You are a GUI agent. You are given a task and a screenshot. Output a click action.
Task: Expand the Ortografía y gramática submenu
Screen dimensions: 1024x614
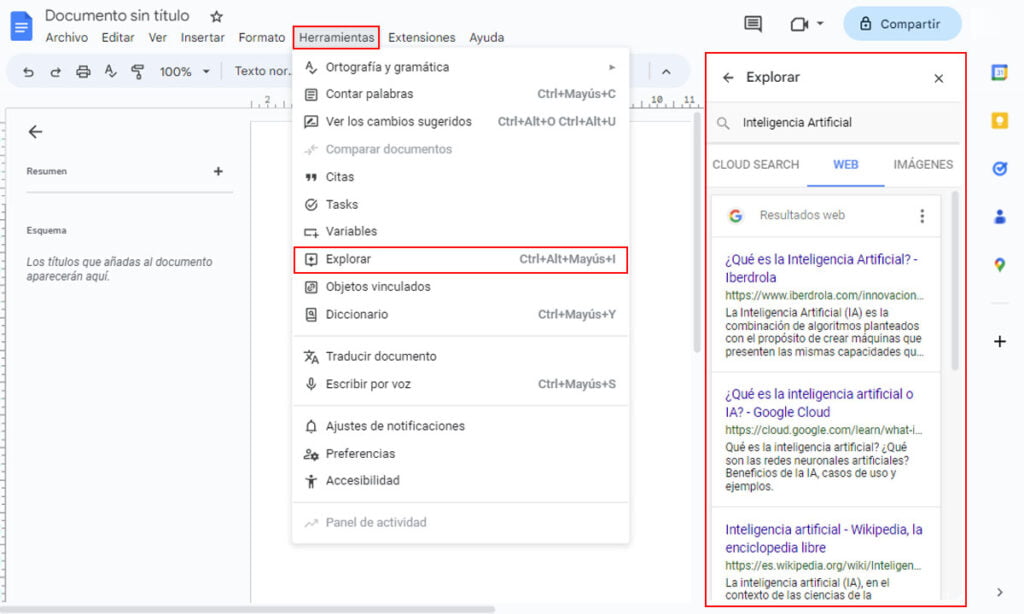coord(612,67)
